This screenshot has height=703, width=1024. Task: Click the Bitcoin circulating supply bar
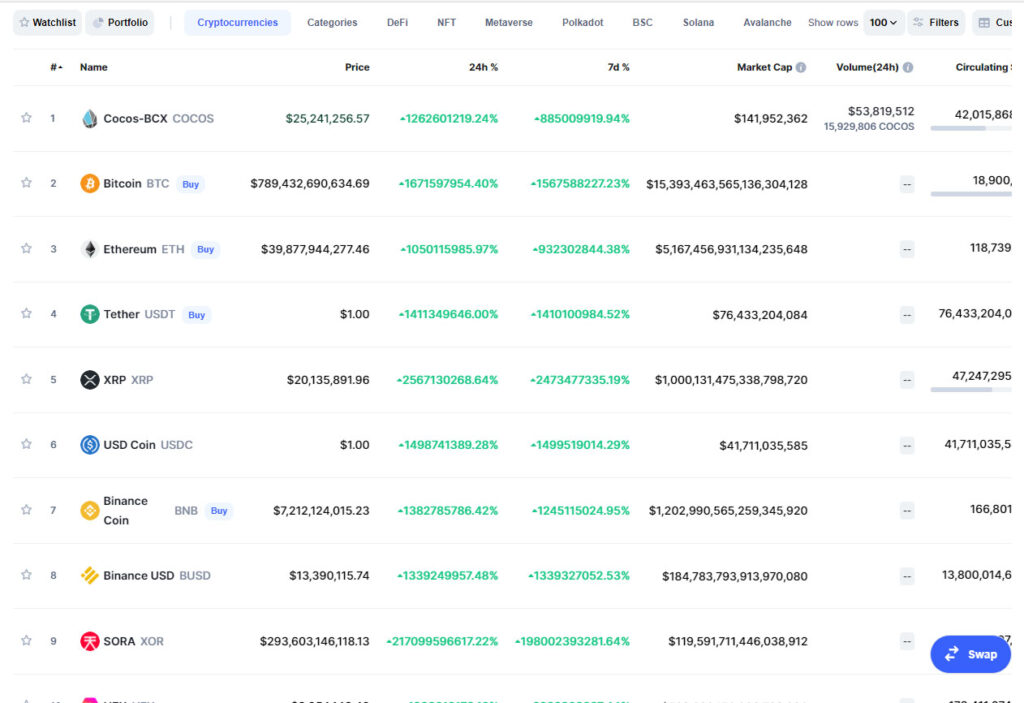(971, 194)
